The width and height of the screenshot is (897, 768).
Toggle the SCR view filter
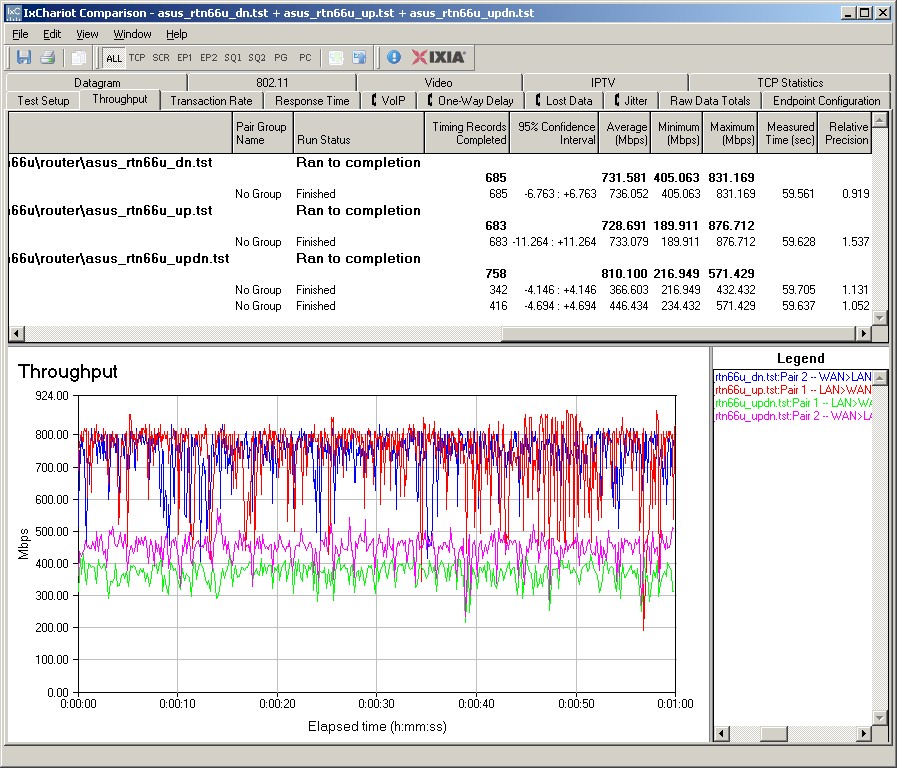(x=161, y=58)
